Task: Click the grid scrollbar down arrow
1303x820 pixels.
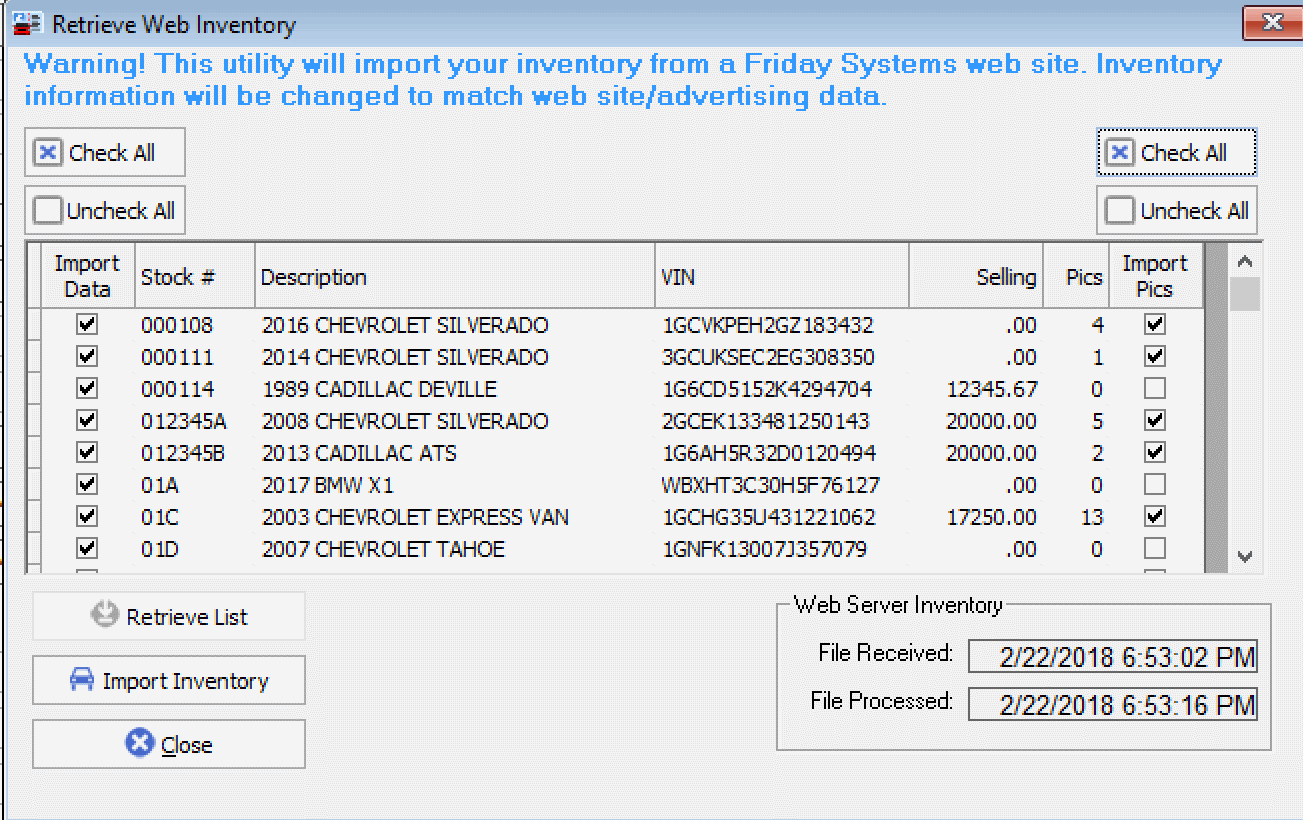Action: (x=1244, y=557)
